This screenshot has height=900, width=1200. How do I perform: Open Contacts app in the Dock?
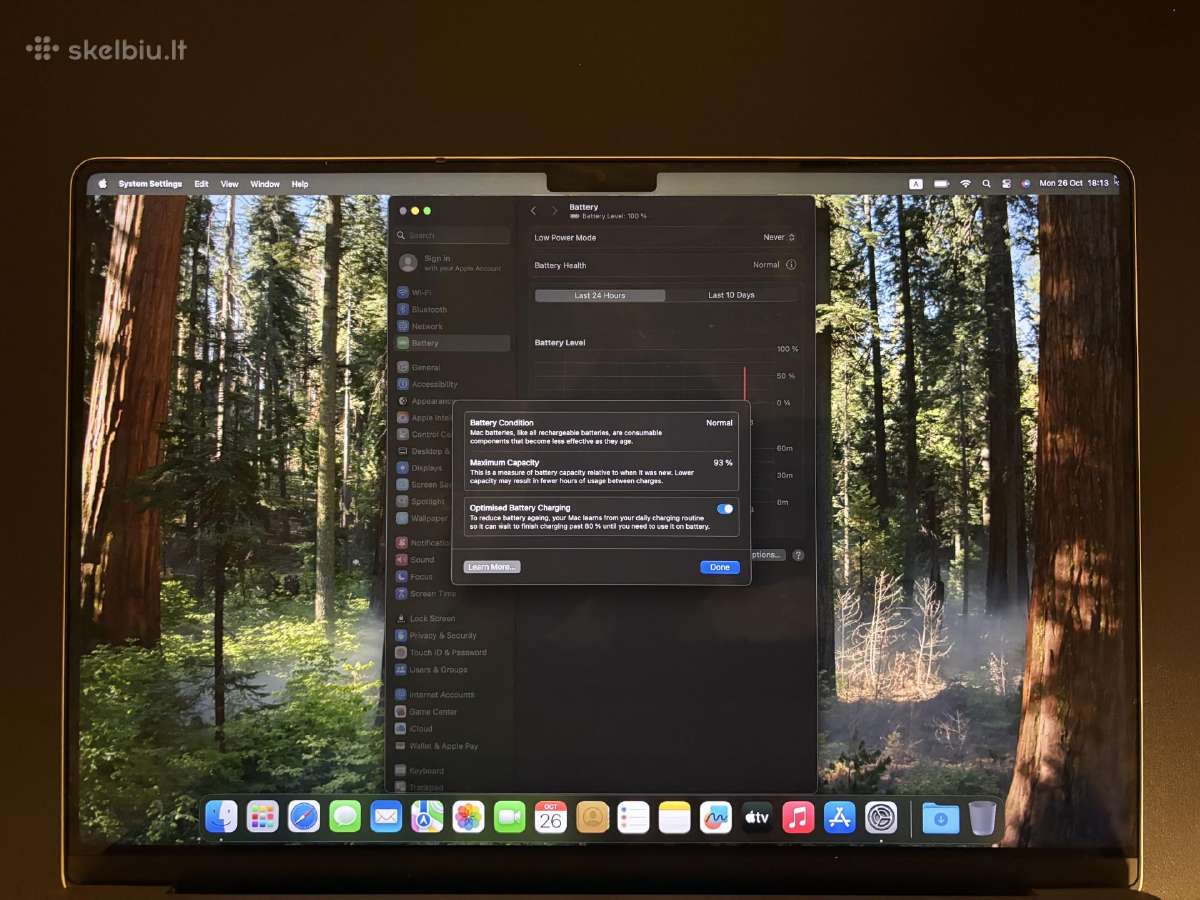pyautogui.click(x=592, y=817)
